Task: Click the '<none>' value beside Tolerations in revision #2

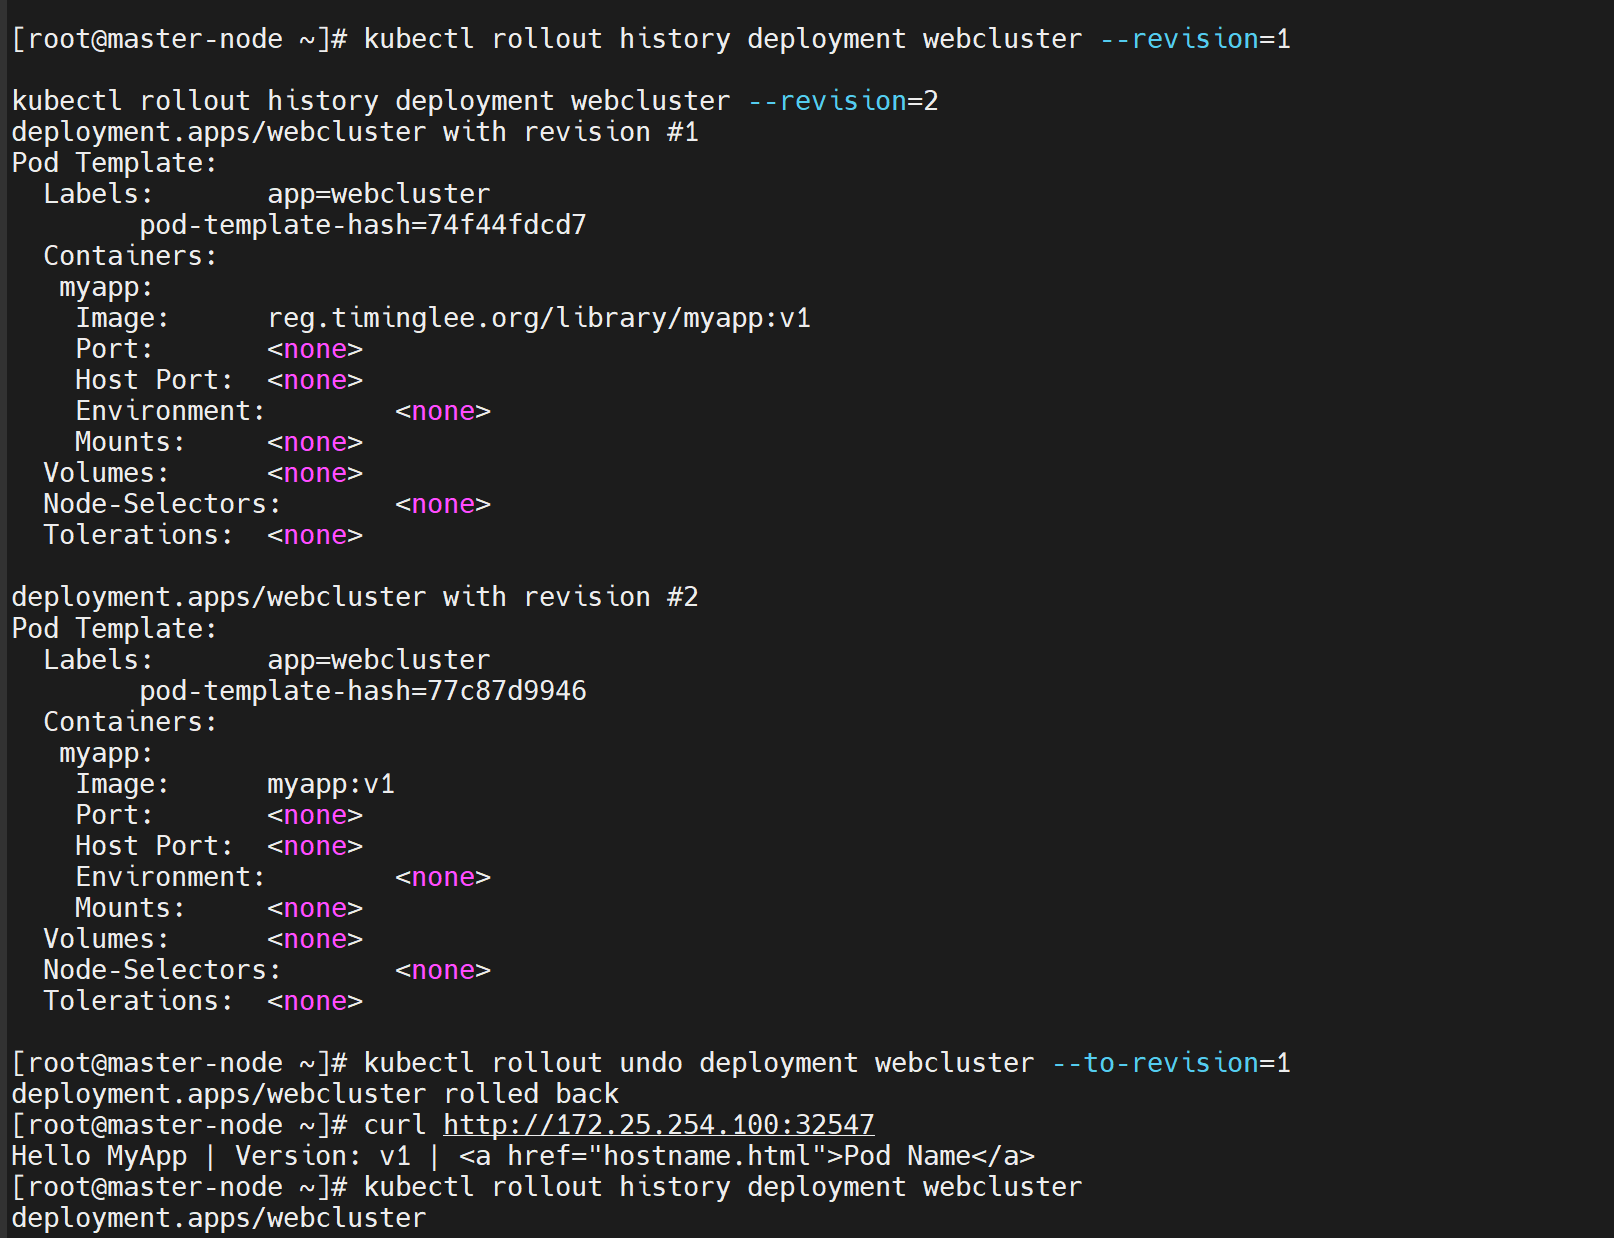Action: click(315, 1001)
